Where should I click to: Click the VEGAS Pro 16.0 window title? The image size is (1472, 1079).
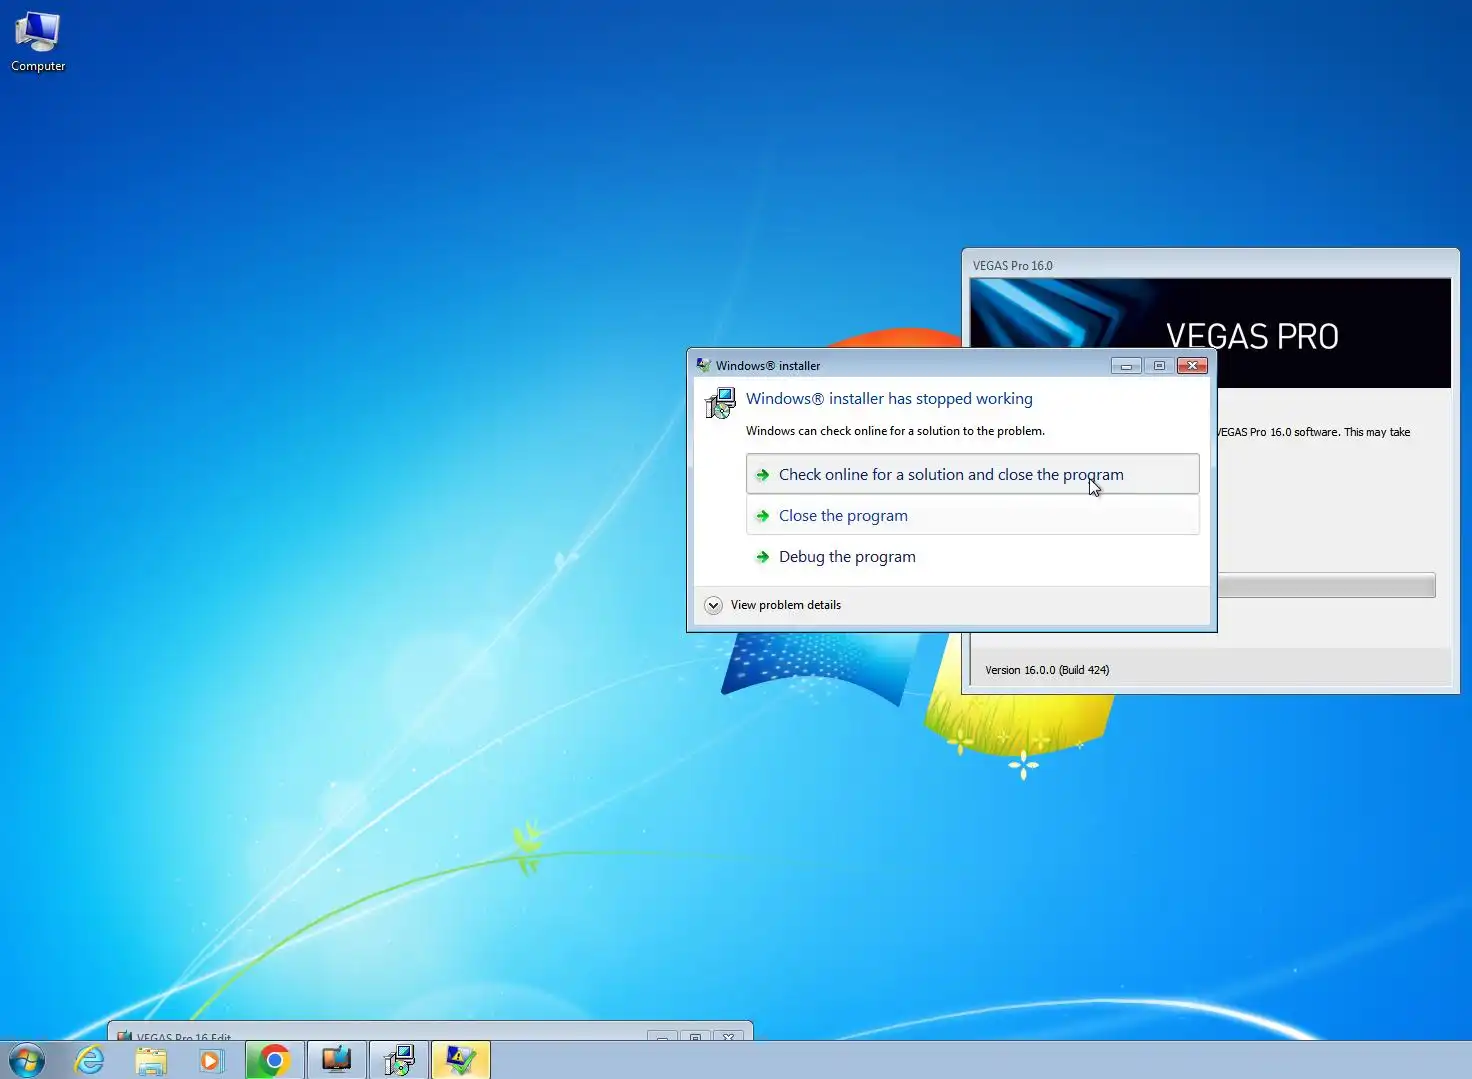[1013, 265]
